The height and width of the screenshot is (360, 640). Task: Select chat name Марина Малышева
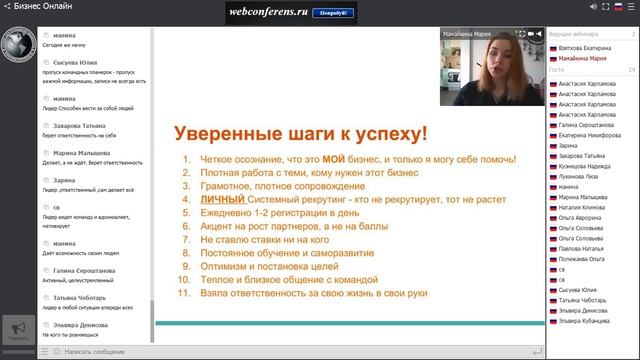(x=82, y=153)
